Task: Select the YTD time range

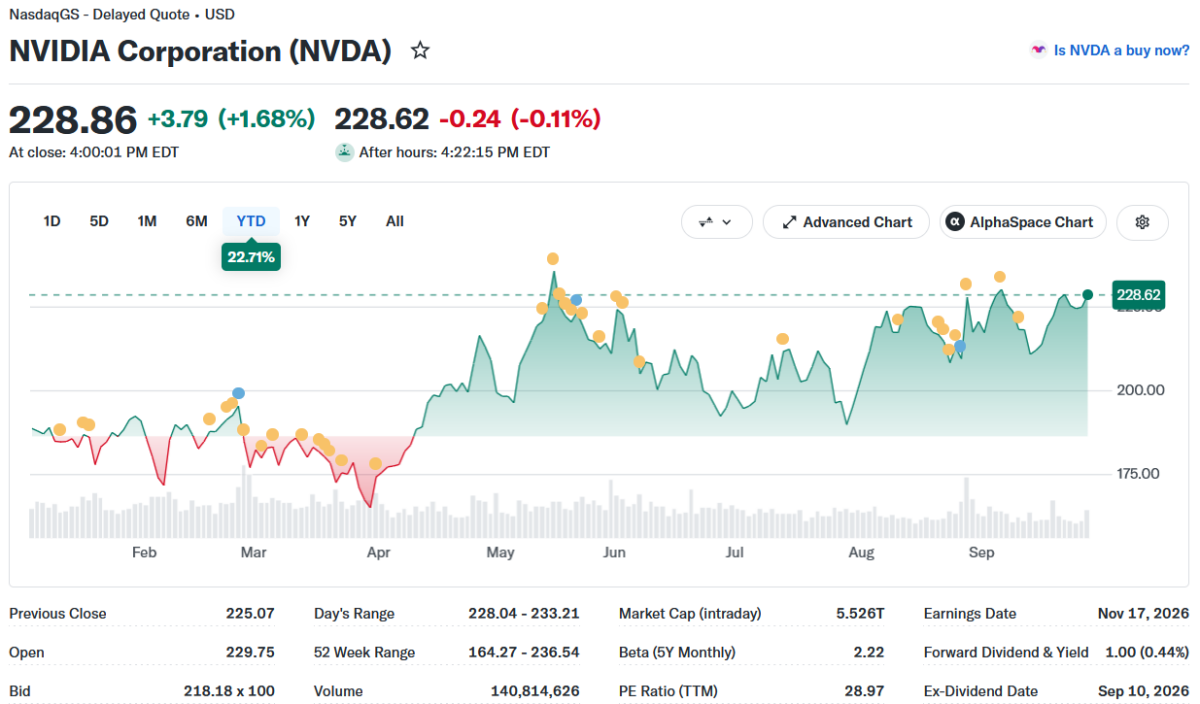Action: (x=251, y=221)
